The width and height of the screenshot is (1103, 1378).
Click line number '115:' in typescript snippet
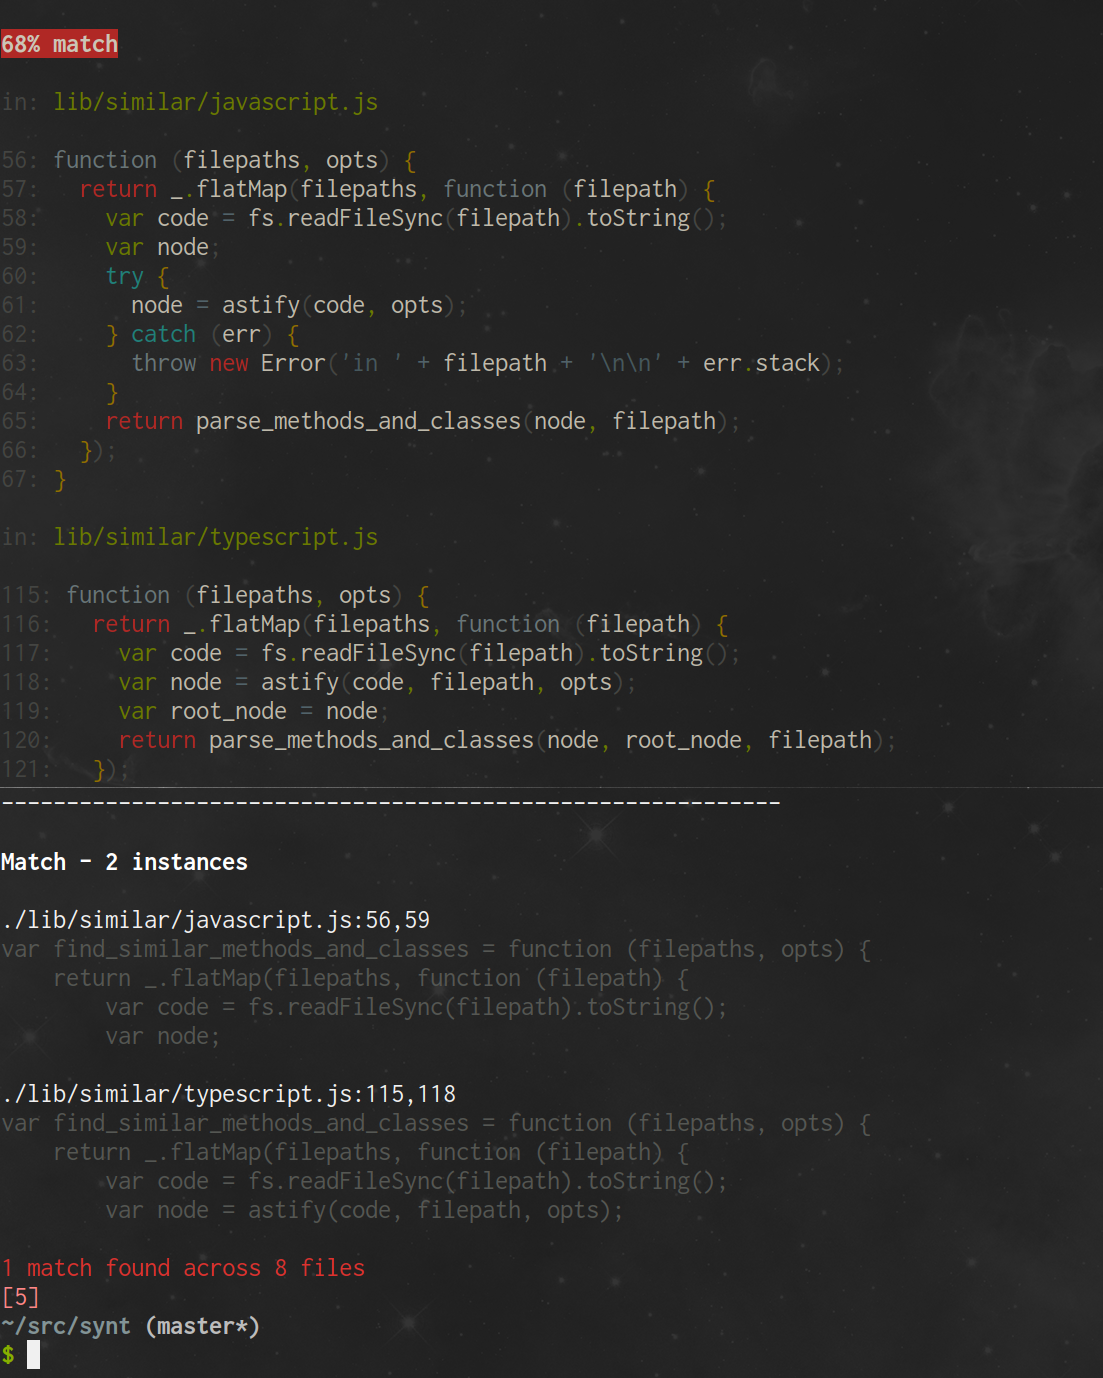click(x=26, y=595)
